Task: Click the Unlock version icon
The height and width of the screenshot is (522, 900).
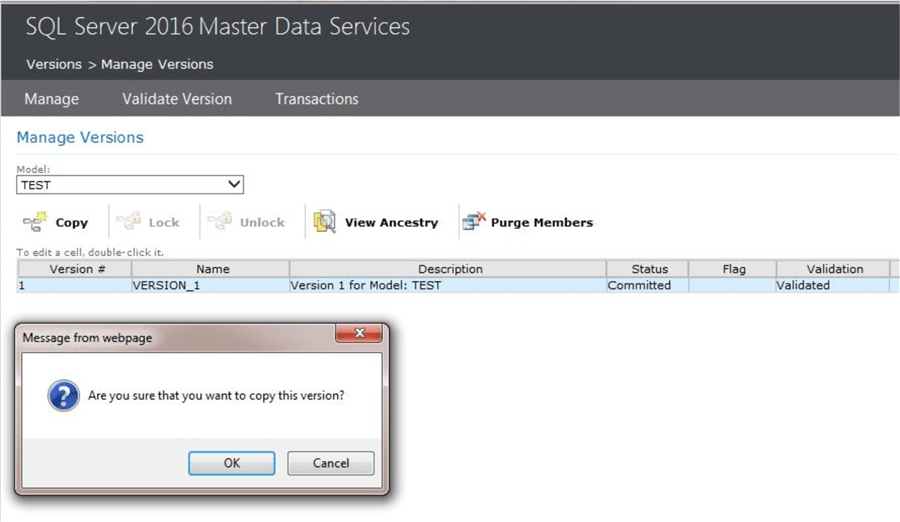Action: click(220, 221)
